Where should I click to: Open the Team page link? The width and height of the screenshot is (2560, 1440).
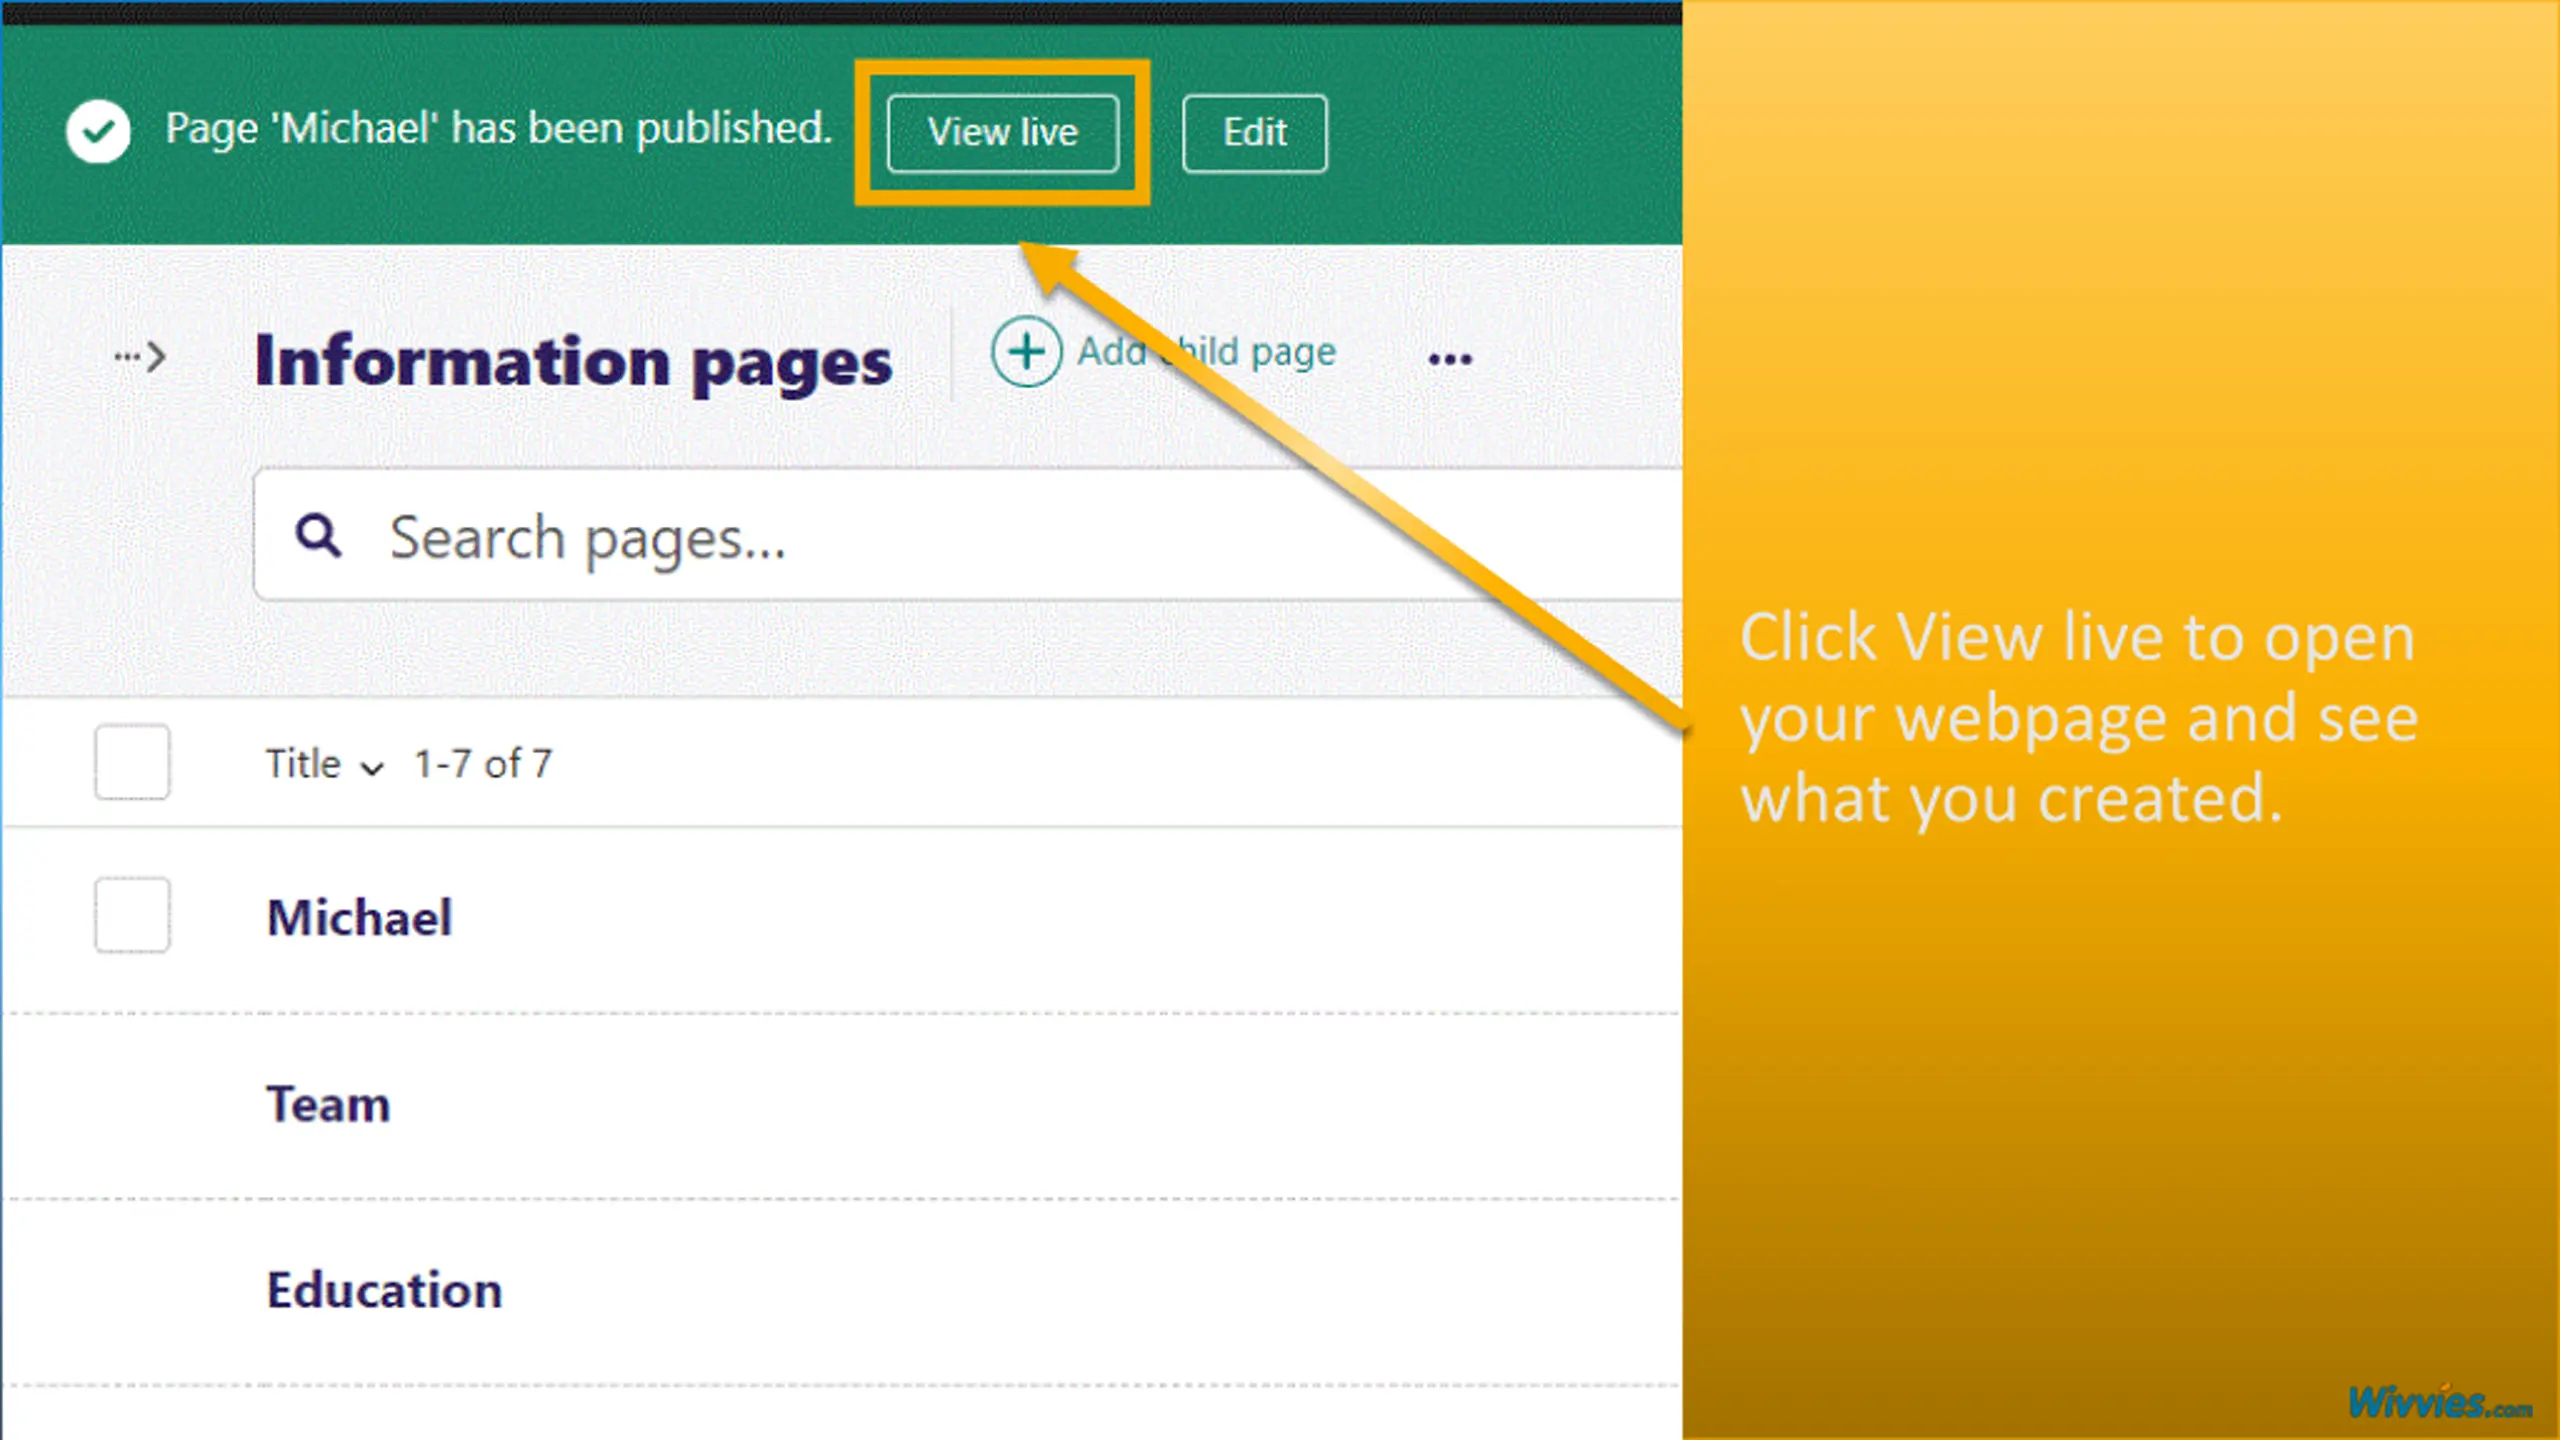(x=328, y=1105)
